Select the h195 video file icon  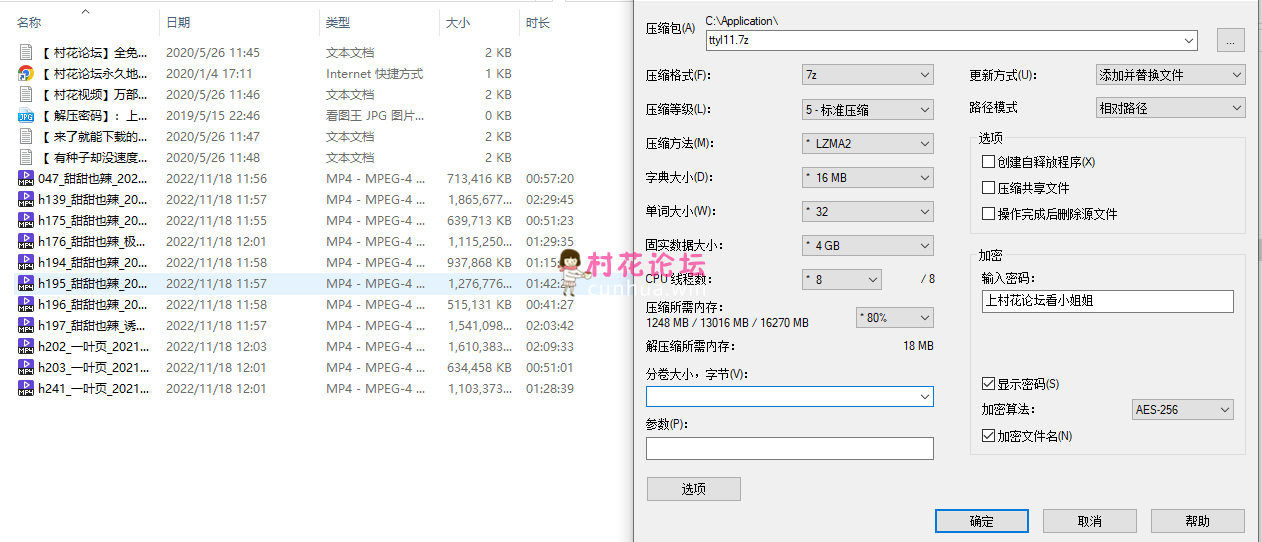pos(26,284)
